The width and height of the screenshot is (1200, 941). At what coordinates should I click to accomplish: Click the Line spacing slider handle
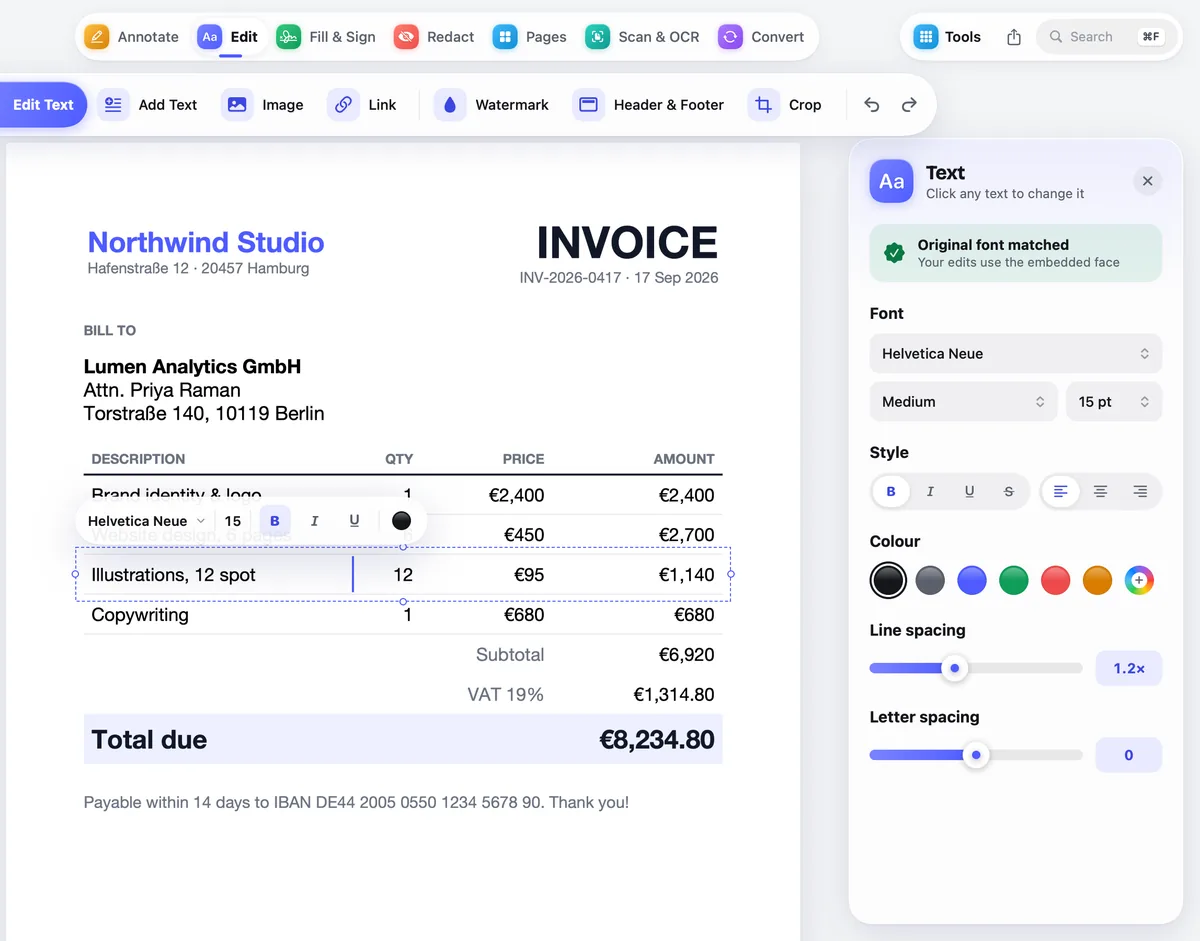click(955, 668)
